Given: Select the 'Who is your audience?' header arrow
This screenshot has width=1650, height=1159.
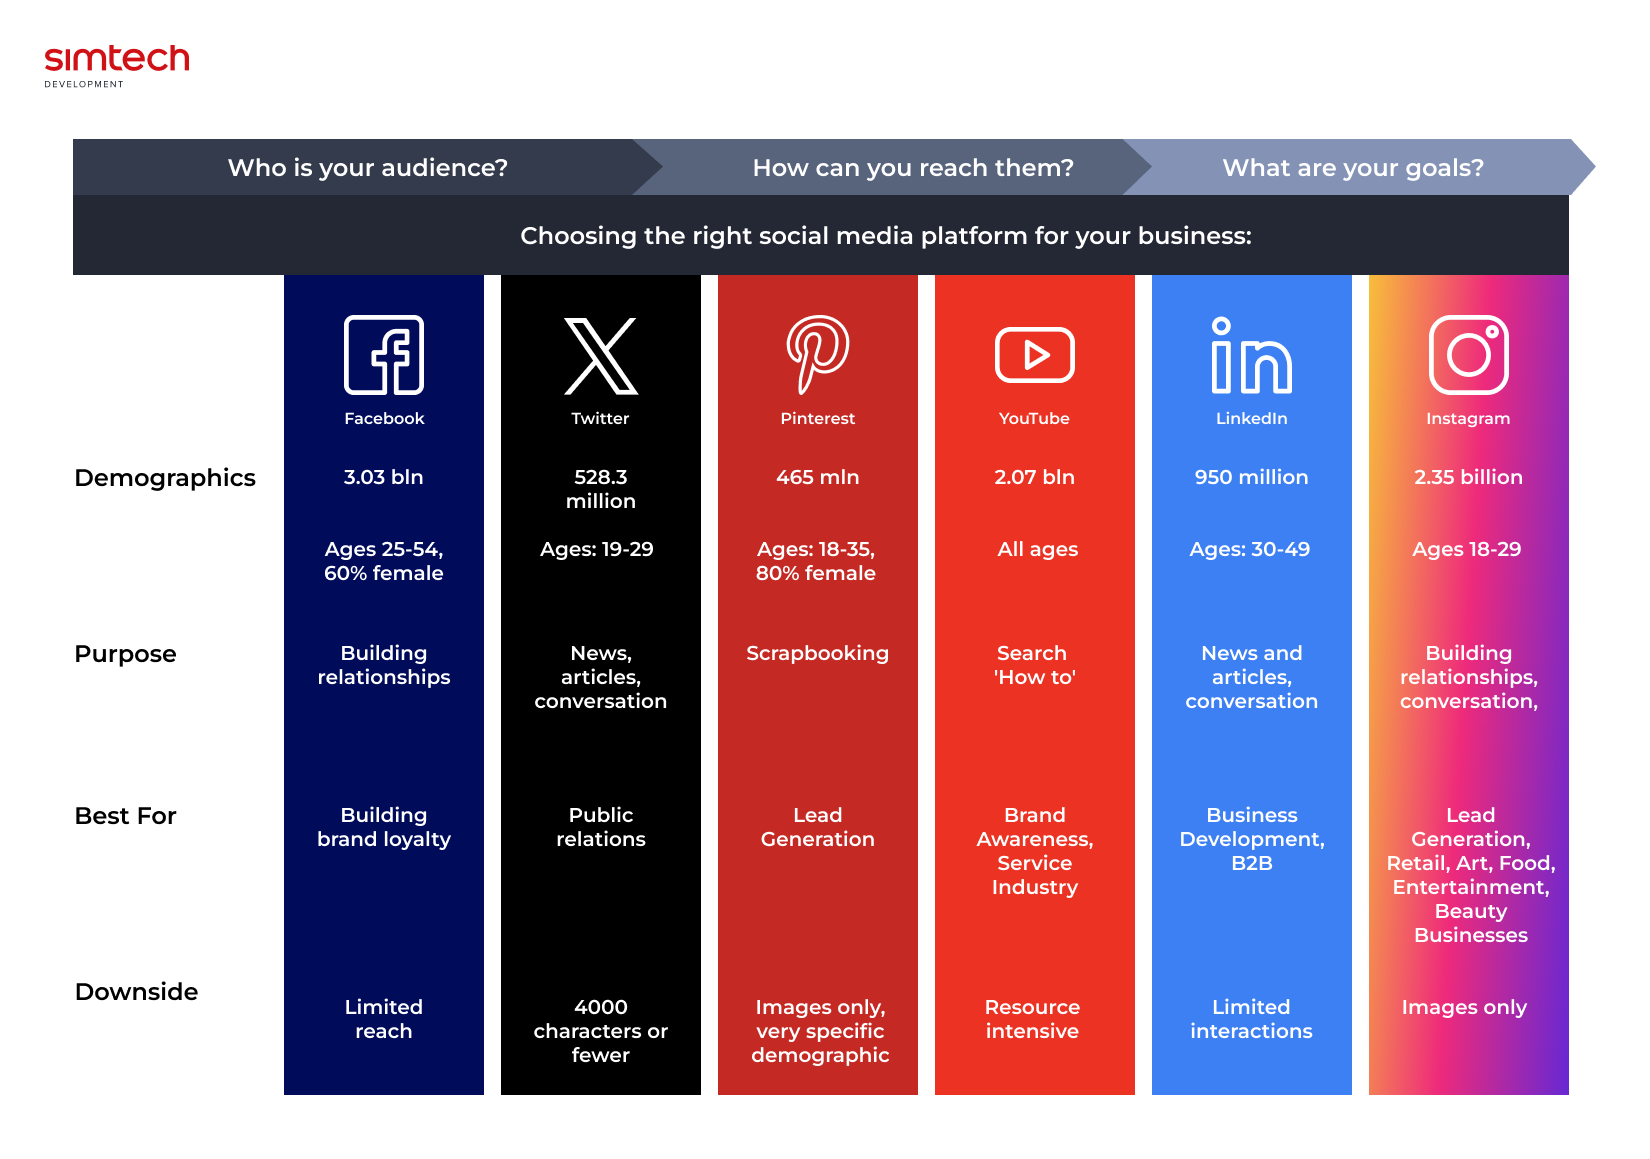Looking at the screenshot, I should [368, 167].
